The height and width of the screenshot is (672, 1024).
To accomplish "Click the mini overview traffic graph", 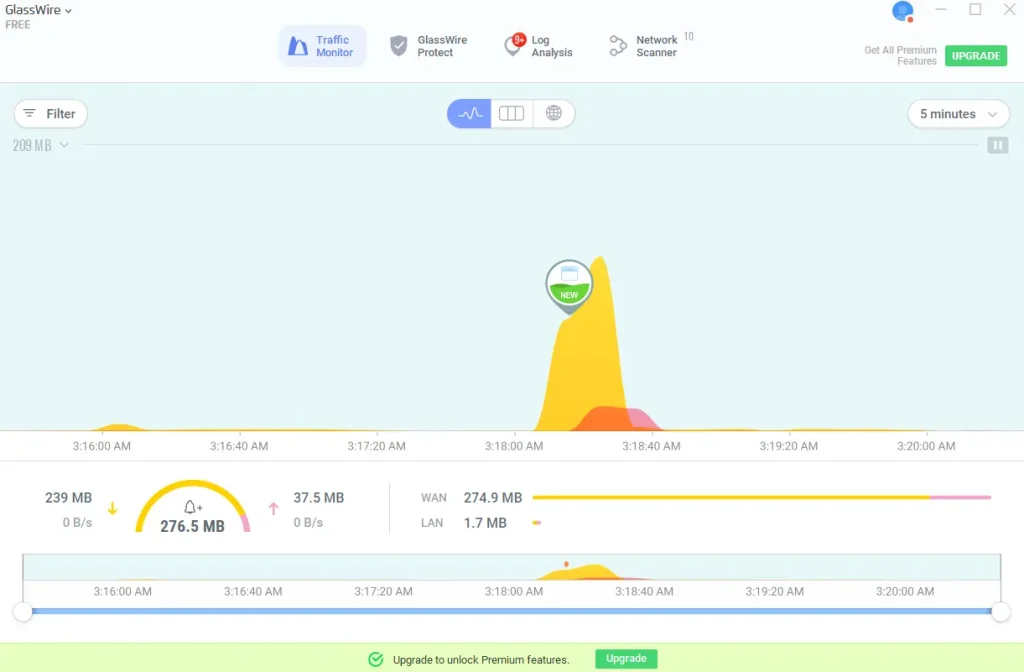I will (511, 567).
